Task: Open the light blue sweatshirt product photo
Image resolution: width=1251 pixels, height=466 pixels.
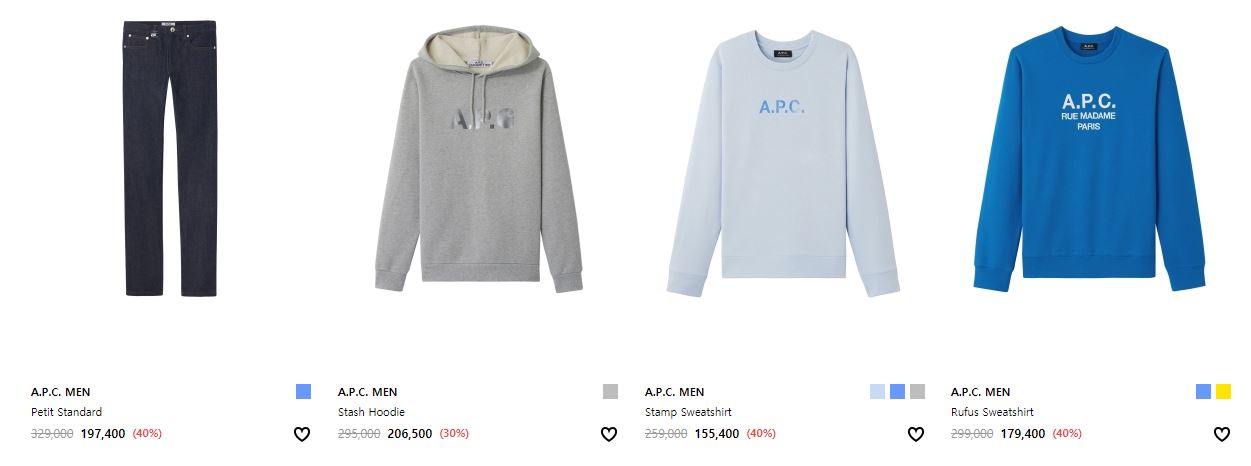Action: coord(783,163)
